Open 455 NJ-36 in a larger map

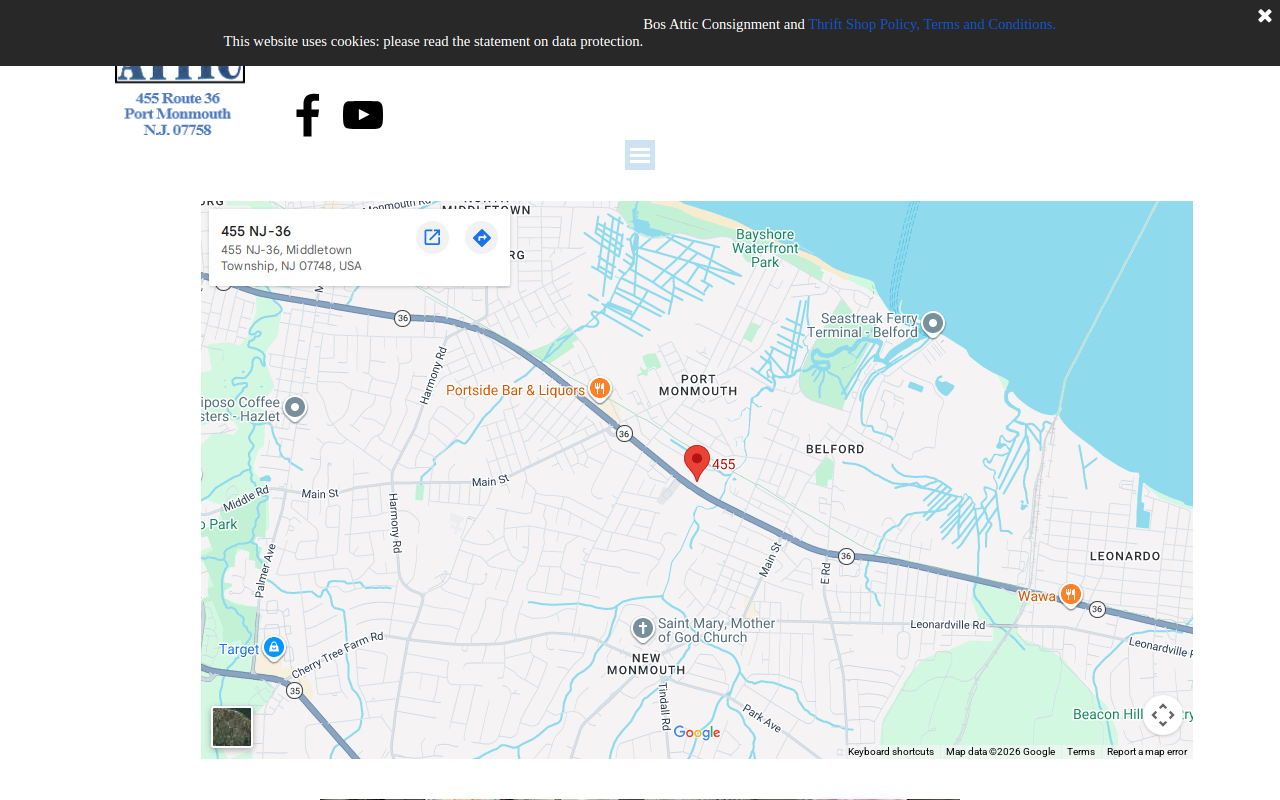tap(432, 237)
